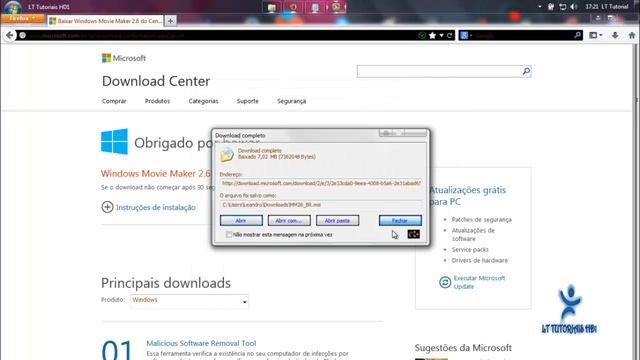640x360 pixels.
Task: Expand the address bar history dropdown arrow
Action: 441,36
